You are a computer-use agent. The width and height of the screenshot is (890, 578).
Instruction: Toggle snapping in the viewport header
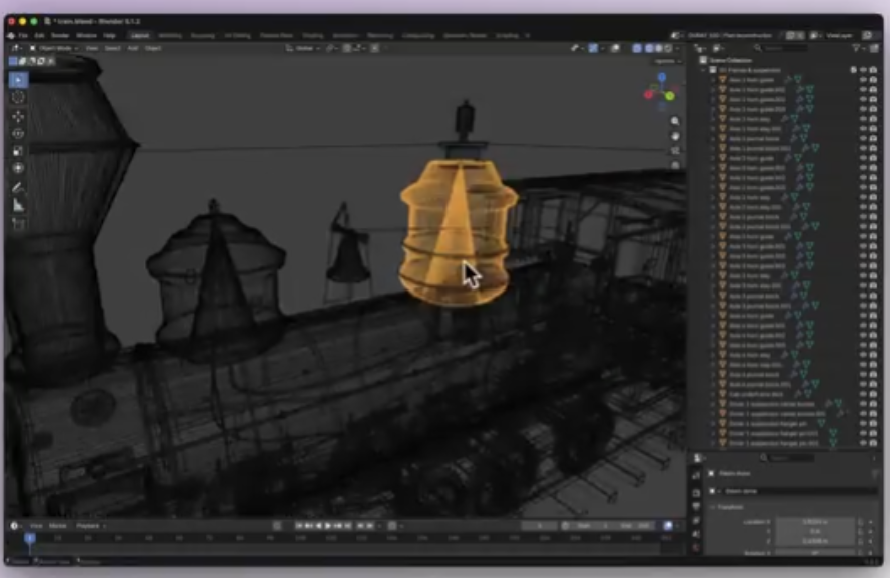tap(347, 48)
